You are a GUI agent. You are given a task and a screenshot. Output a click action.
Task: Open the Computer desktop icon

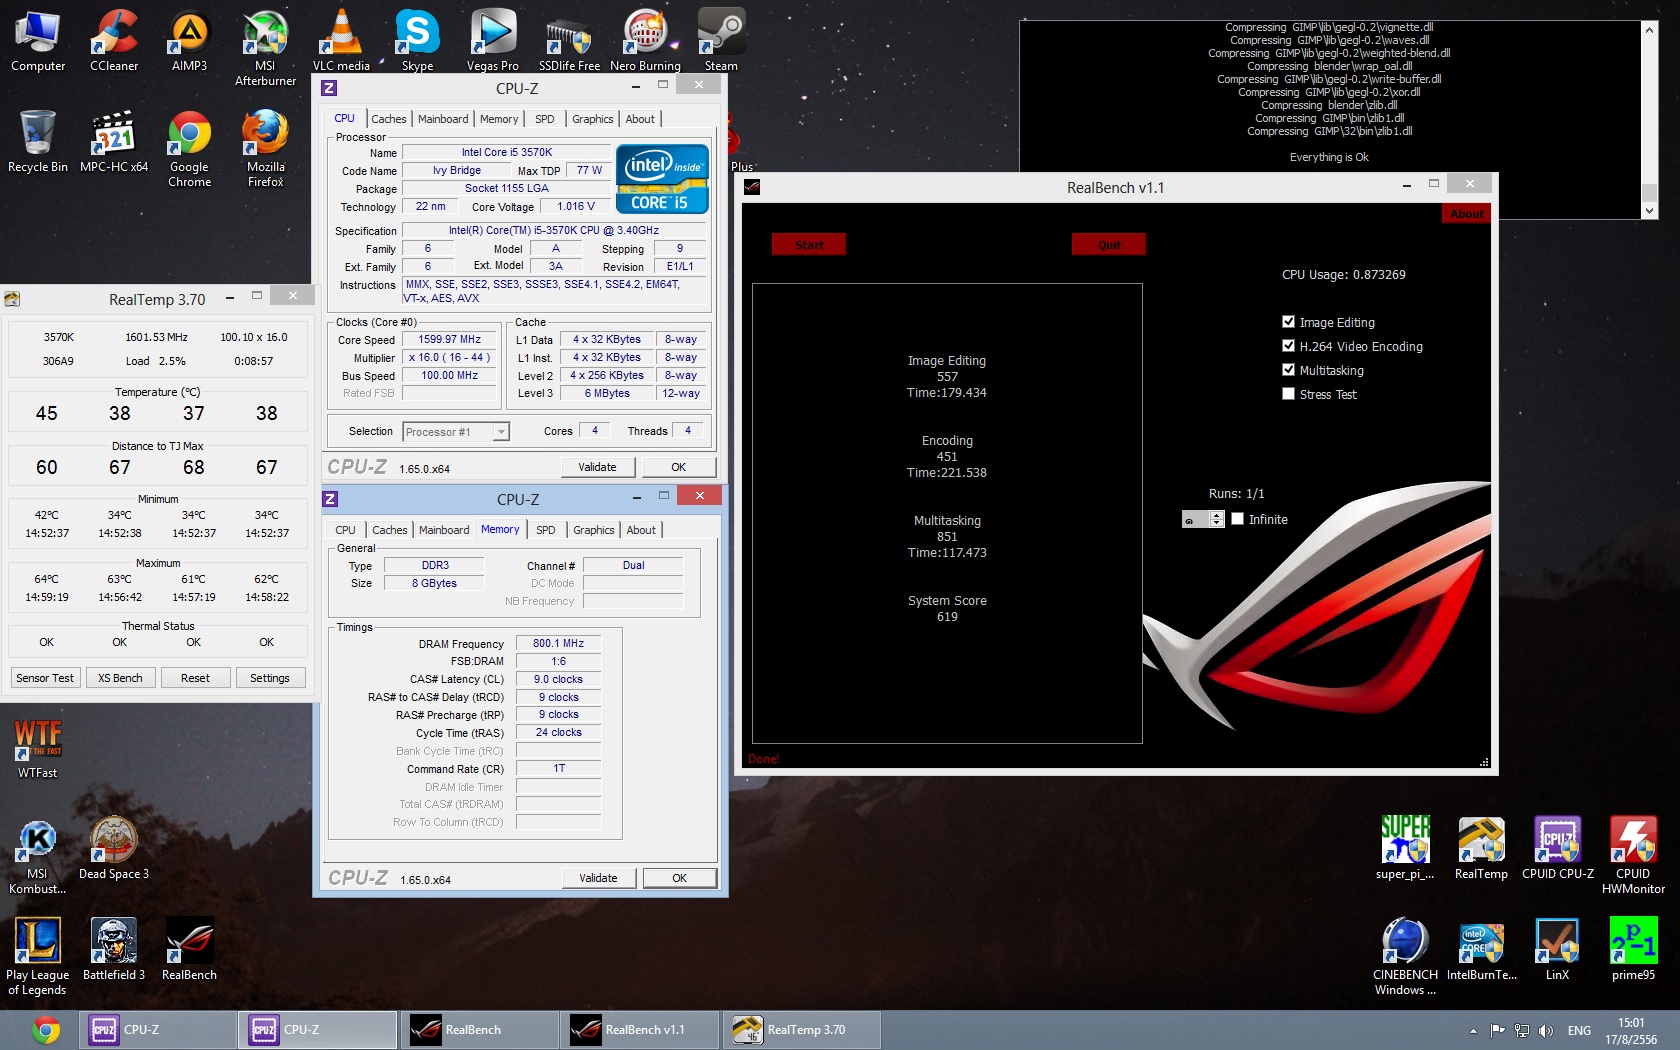point(38,41)
